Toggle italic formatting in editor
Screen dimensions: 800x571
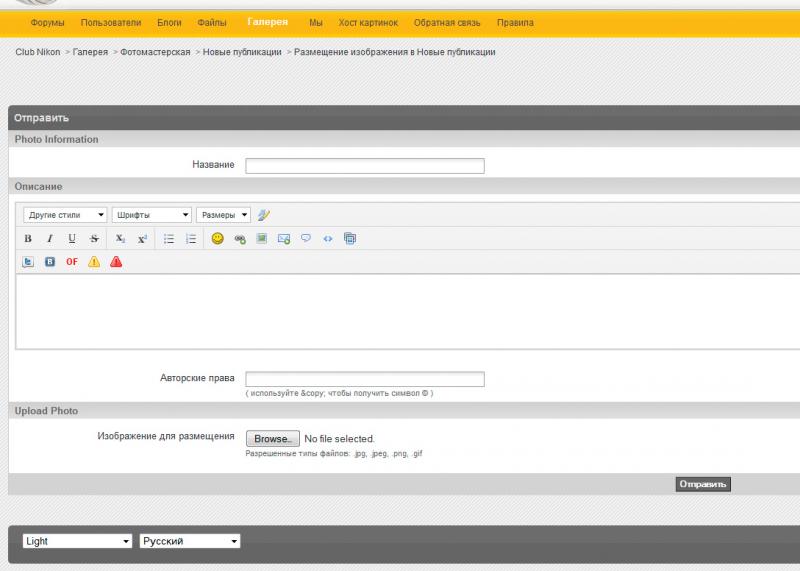coord(49,238)
